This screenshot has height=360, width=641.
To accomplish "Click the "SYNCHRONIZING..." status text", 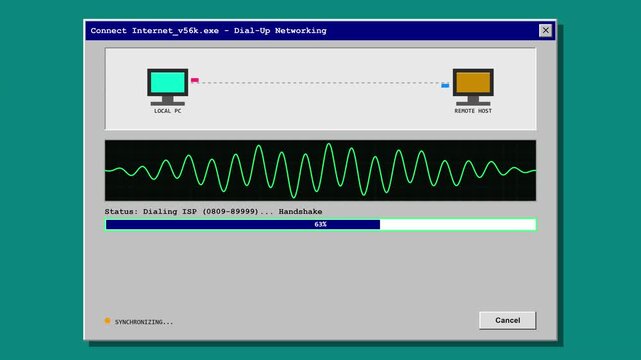I will (144, 322).
